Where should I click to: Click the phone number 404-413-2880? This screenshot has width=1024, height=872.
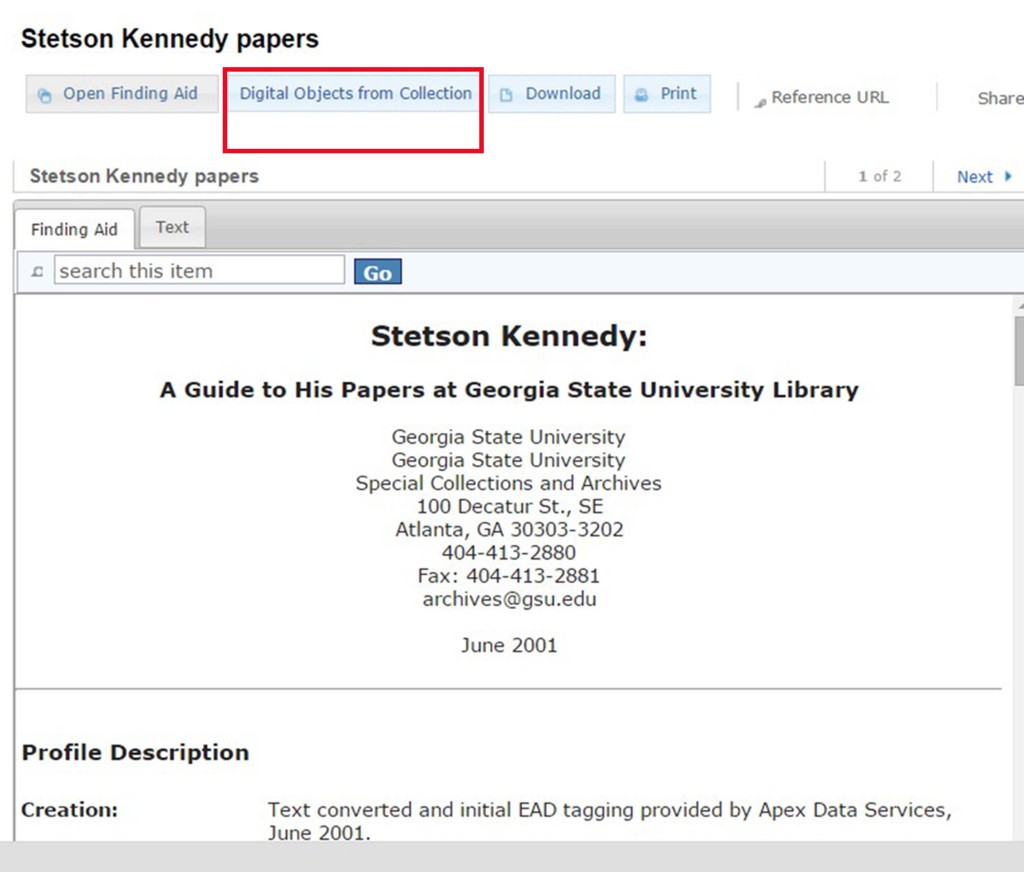pos(509,553)
